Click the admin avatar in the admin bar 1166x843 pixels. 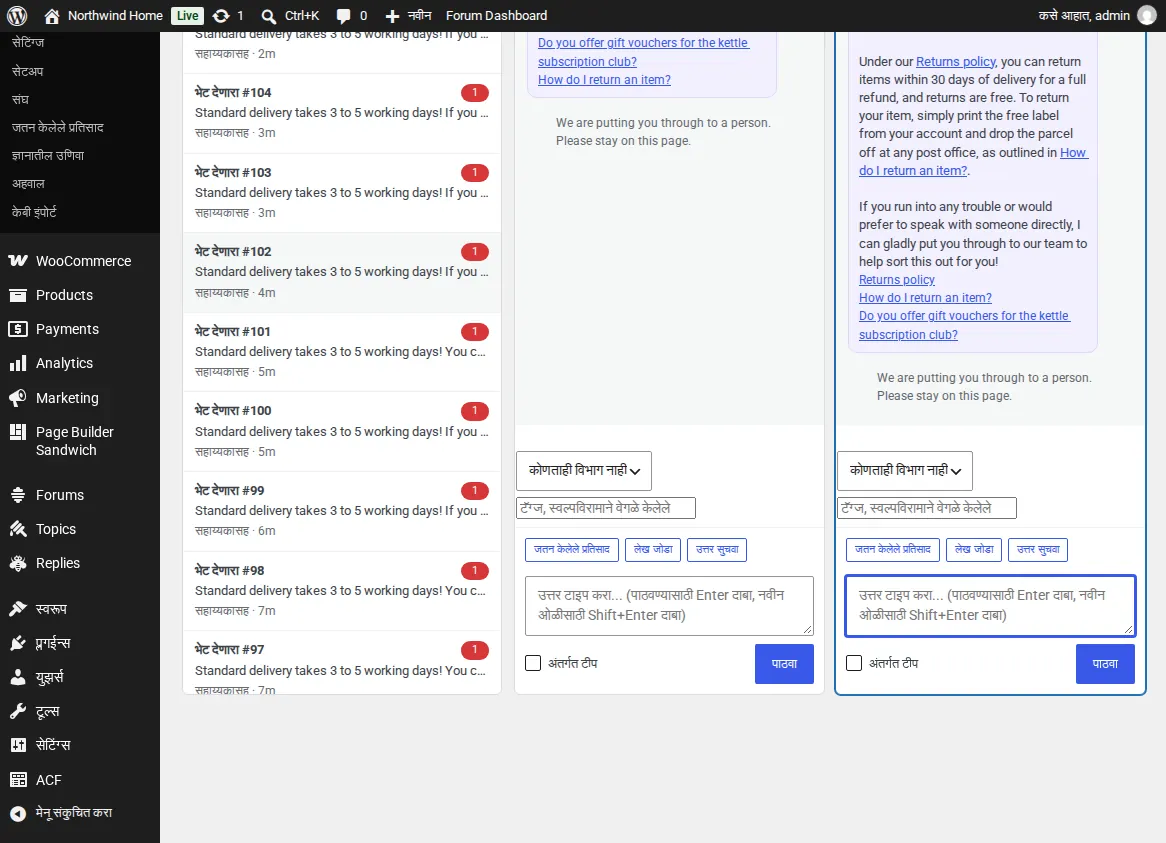click(1147, 16)
